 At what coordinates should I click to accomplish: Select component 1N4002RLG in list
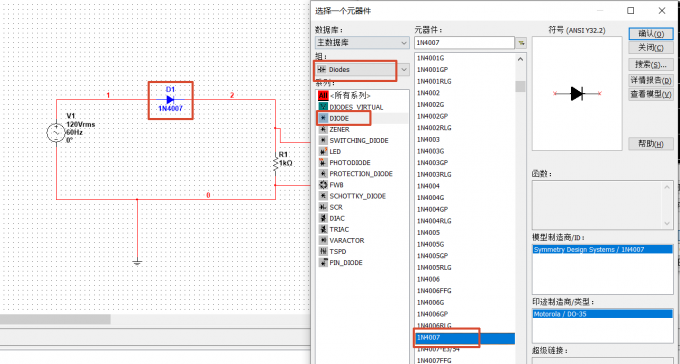pyautogui.click(x=434, y=128)
